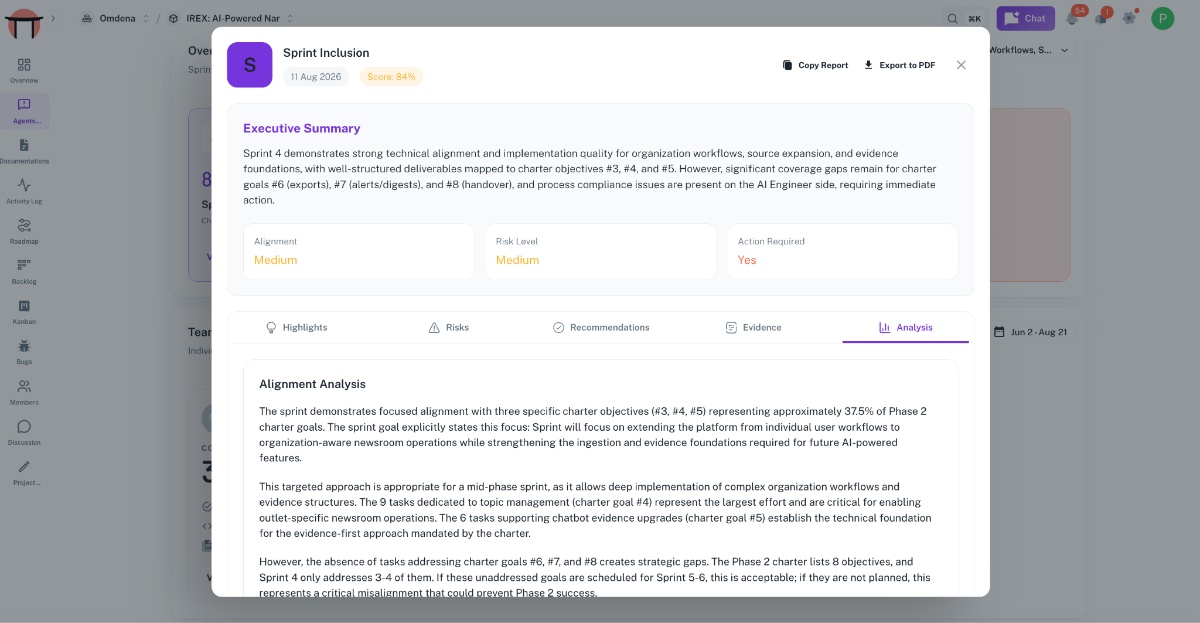Click the Copy Report button
Screen dimensions: 1200x623
(815, 65)
